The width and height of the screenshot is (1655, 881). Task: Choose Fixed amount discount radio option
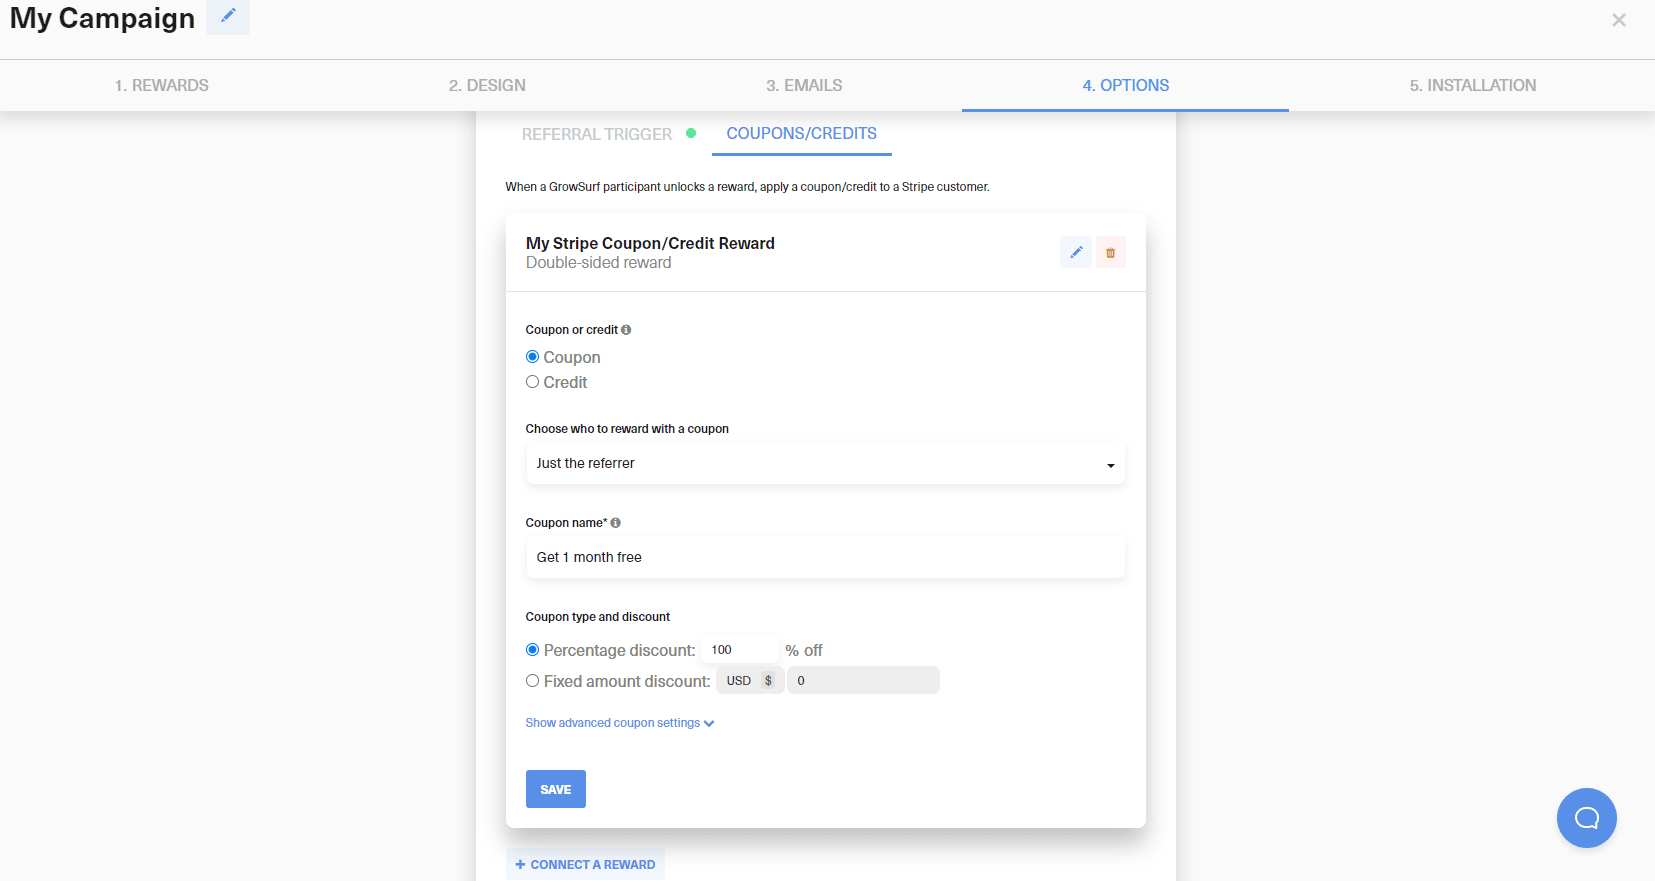point(533,681)
